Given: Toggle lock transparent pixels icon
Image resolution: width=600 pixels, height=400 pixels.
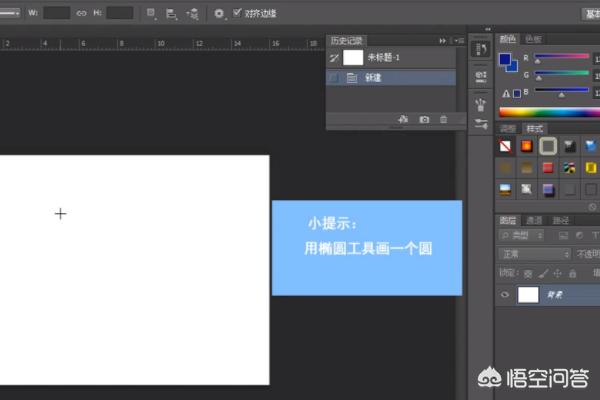Looking at the screenshot, I should pyautogui.click(x=528, y=273).
